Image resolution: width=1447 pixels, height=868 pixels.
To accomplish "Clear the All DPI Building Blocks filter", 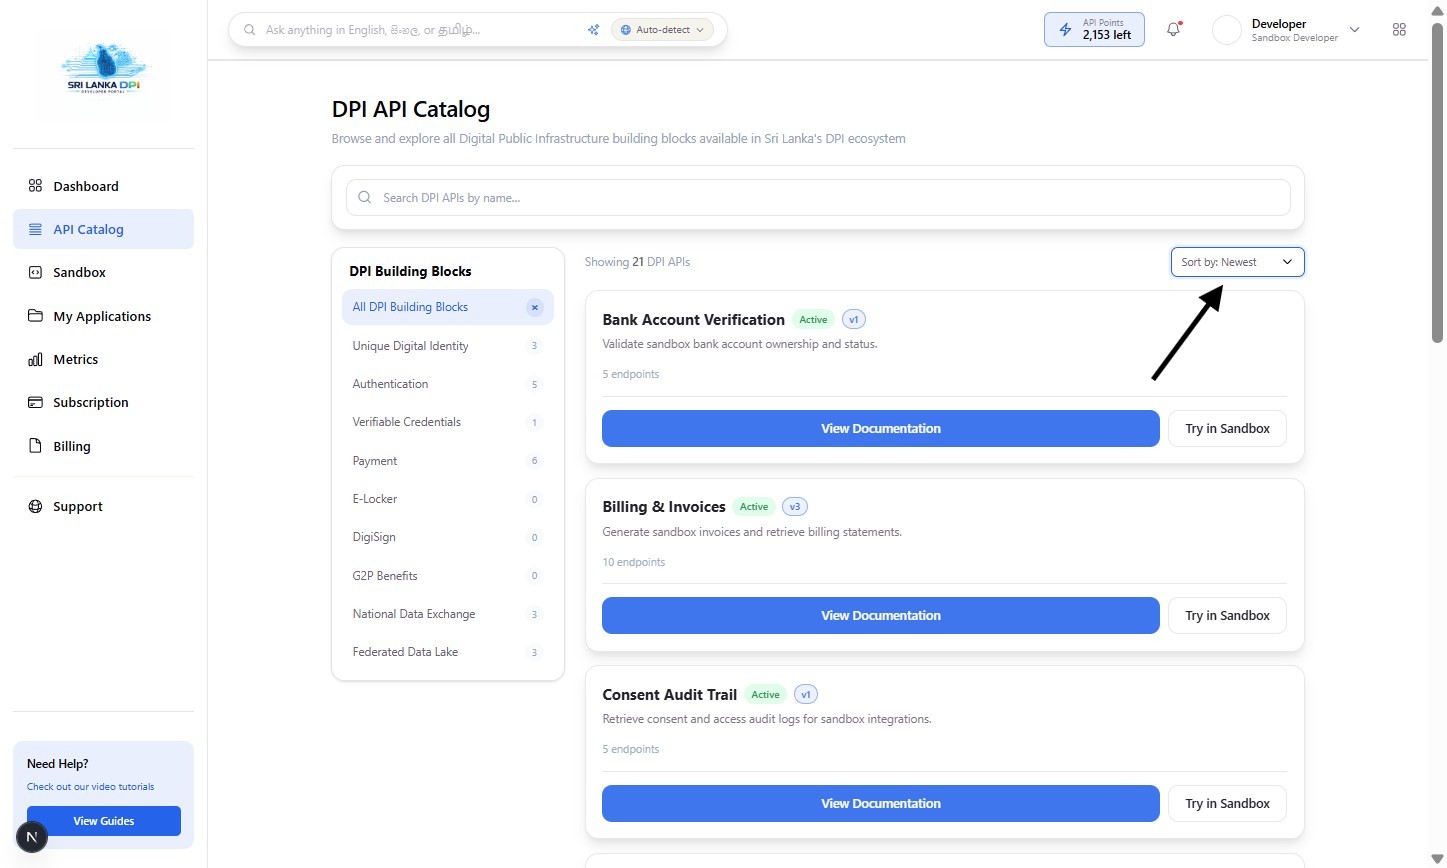I will pos(535,307).
